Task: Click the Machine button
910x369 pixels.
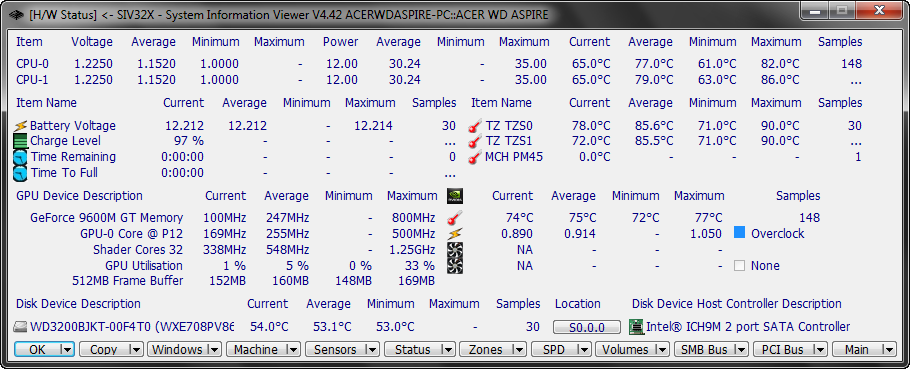Action: click(x=263, y=349)
